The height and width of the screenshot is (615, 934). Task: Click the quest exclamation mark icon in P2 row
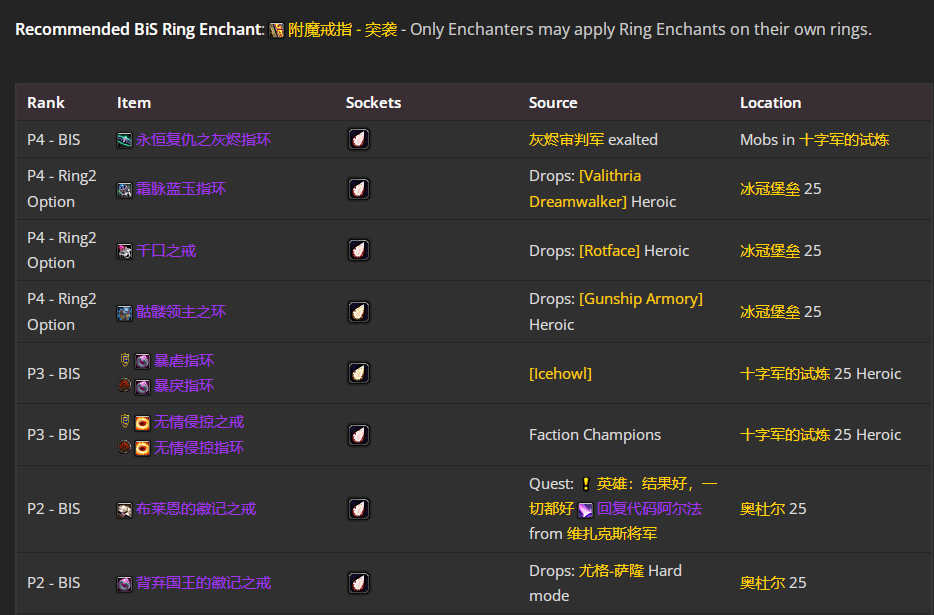[x=585, y=485]
